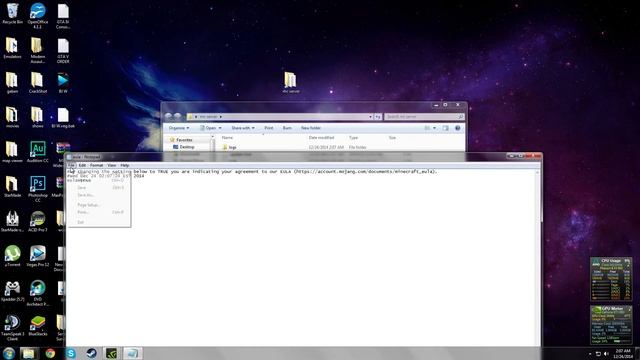Toggle the Explorer preview pane button
Image resolution: width=640 pixels, height=360 pixels.
point(445,128)
